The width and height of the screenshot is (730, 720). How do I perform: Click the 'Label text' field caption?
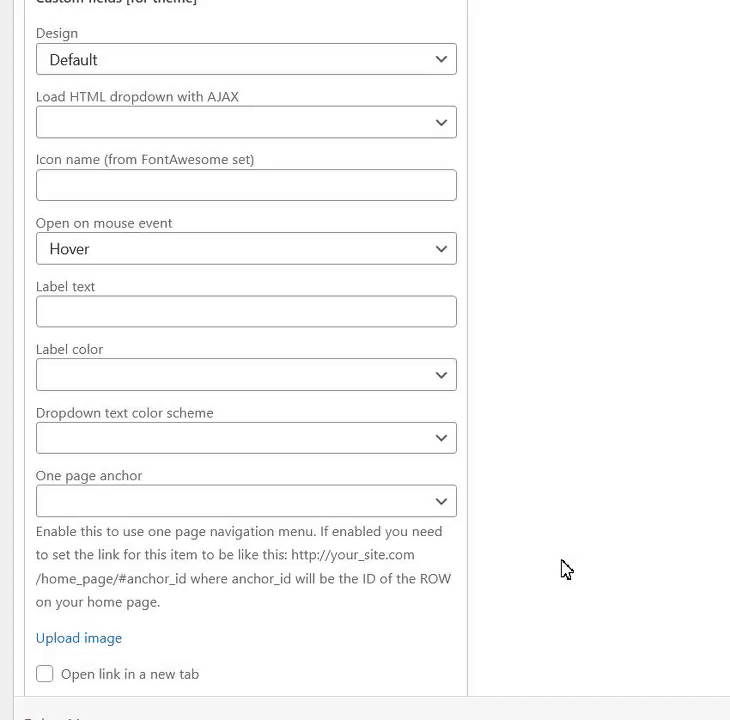point(66,286)
